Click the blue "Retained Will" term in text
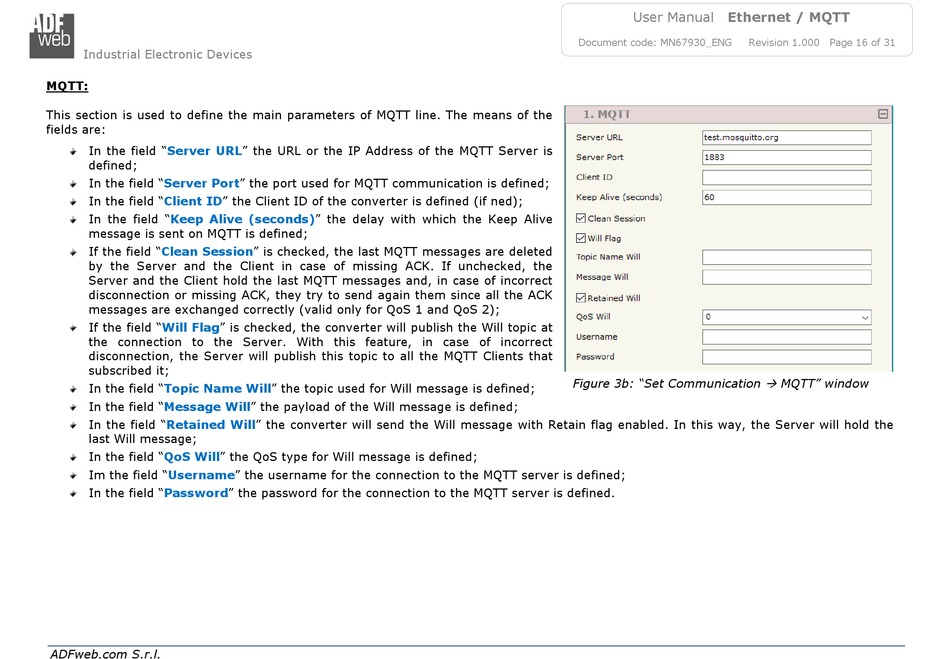This screenshot has width=950, height=659. (211, 425)
